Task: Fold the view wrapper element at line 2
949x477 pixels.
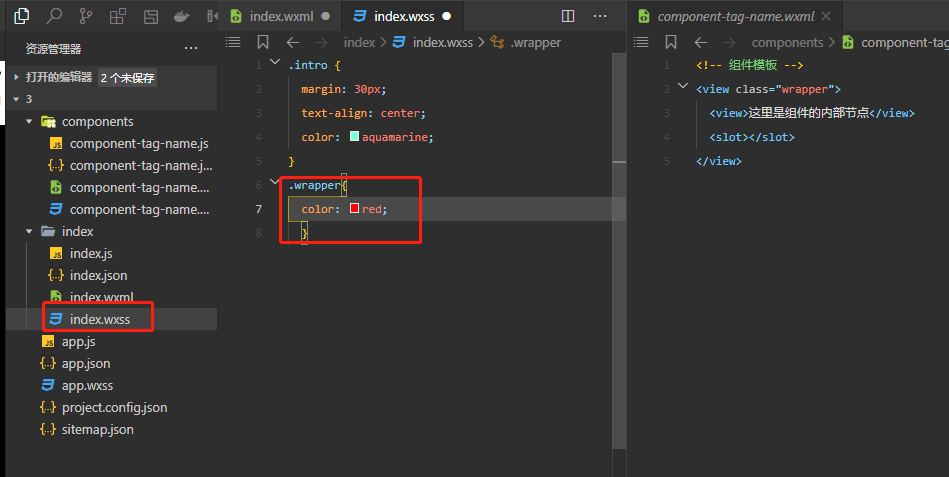Action: (x=683, y=86)
